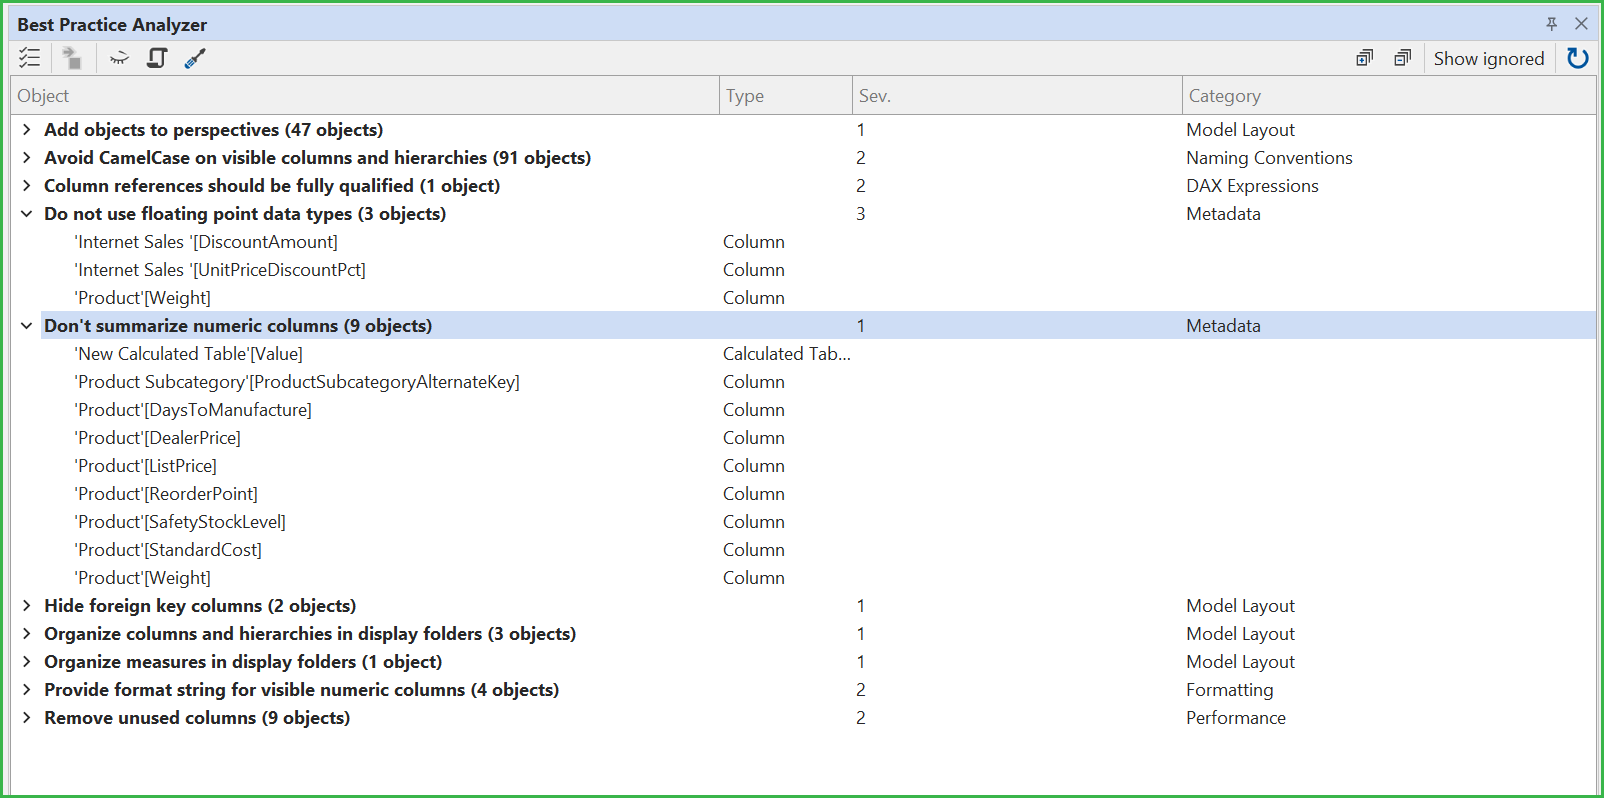The height and width of the screenshot is (798, 1604).
Task: Click the go to object icon
Action: pyautogui.click(x=71, y=58)
